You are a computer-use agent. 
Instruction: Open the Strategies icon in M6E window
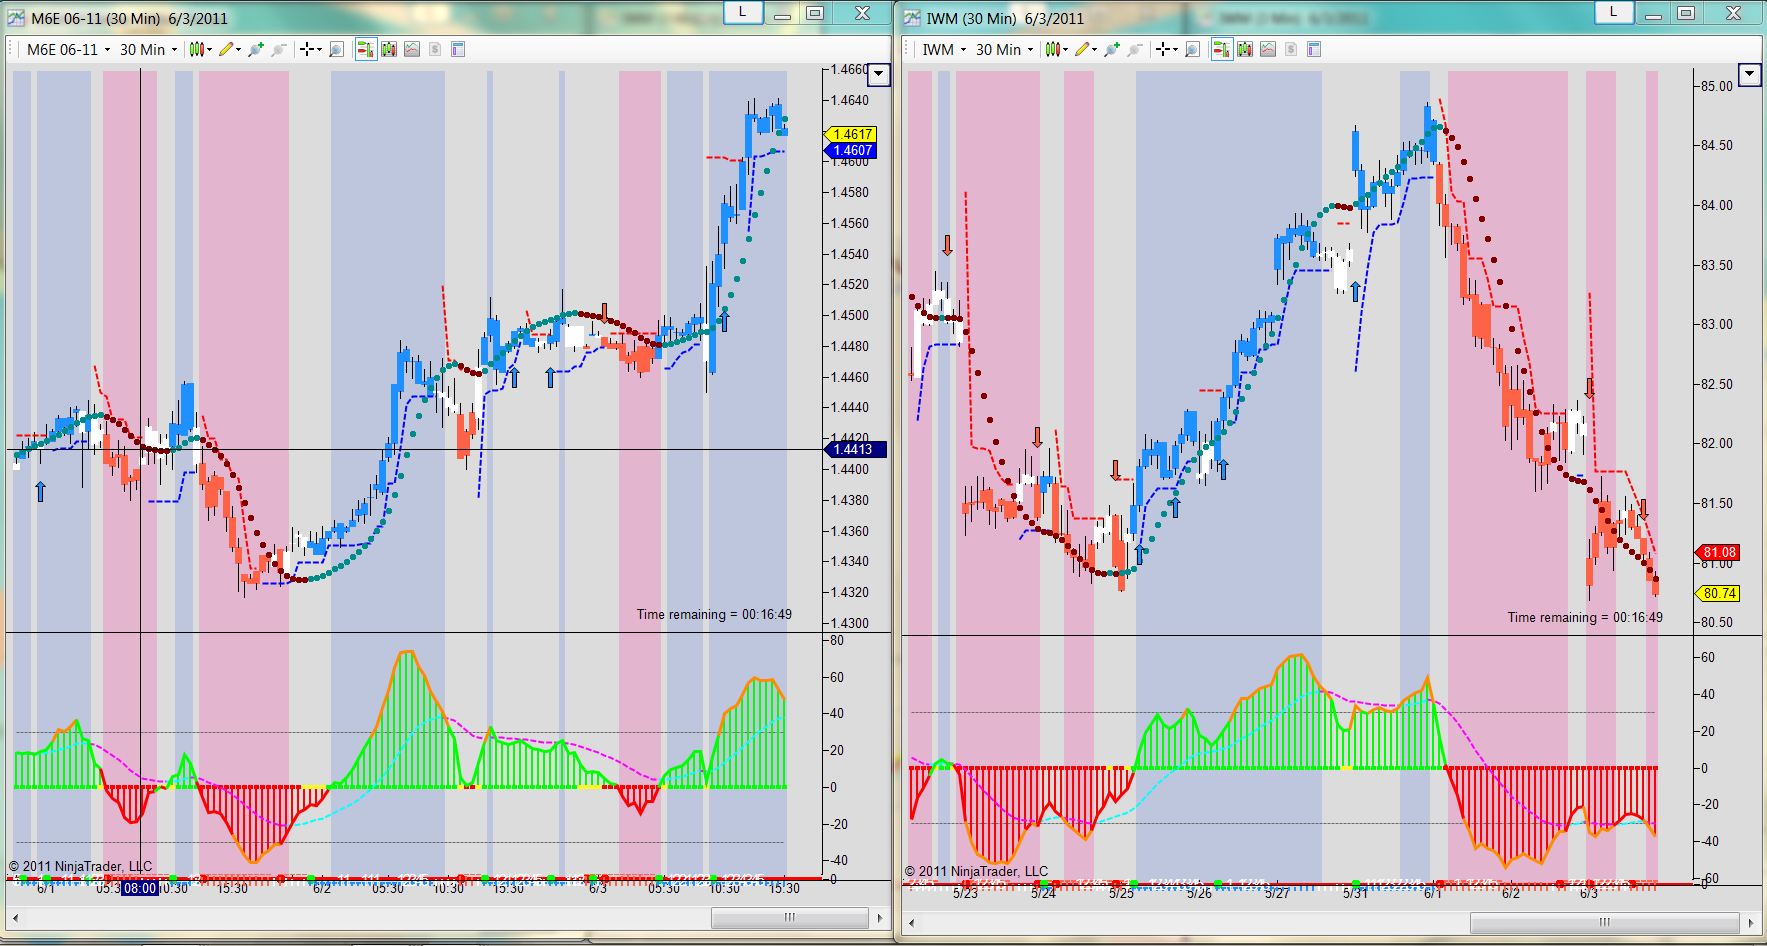(x=435, y=49)
